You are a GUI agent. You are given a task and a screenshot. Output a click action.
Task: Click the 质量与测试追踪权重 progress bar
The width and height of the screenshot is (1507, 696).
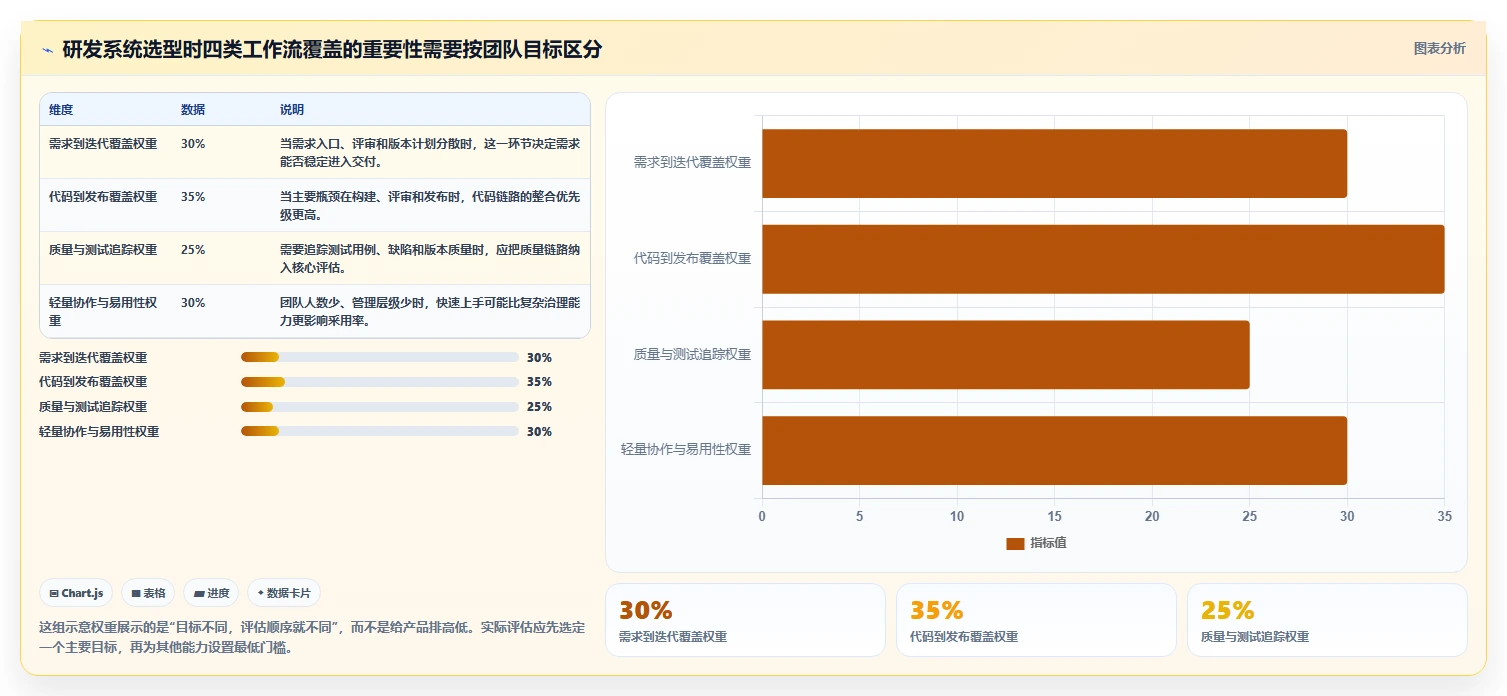coord(379,407)
